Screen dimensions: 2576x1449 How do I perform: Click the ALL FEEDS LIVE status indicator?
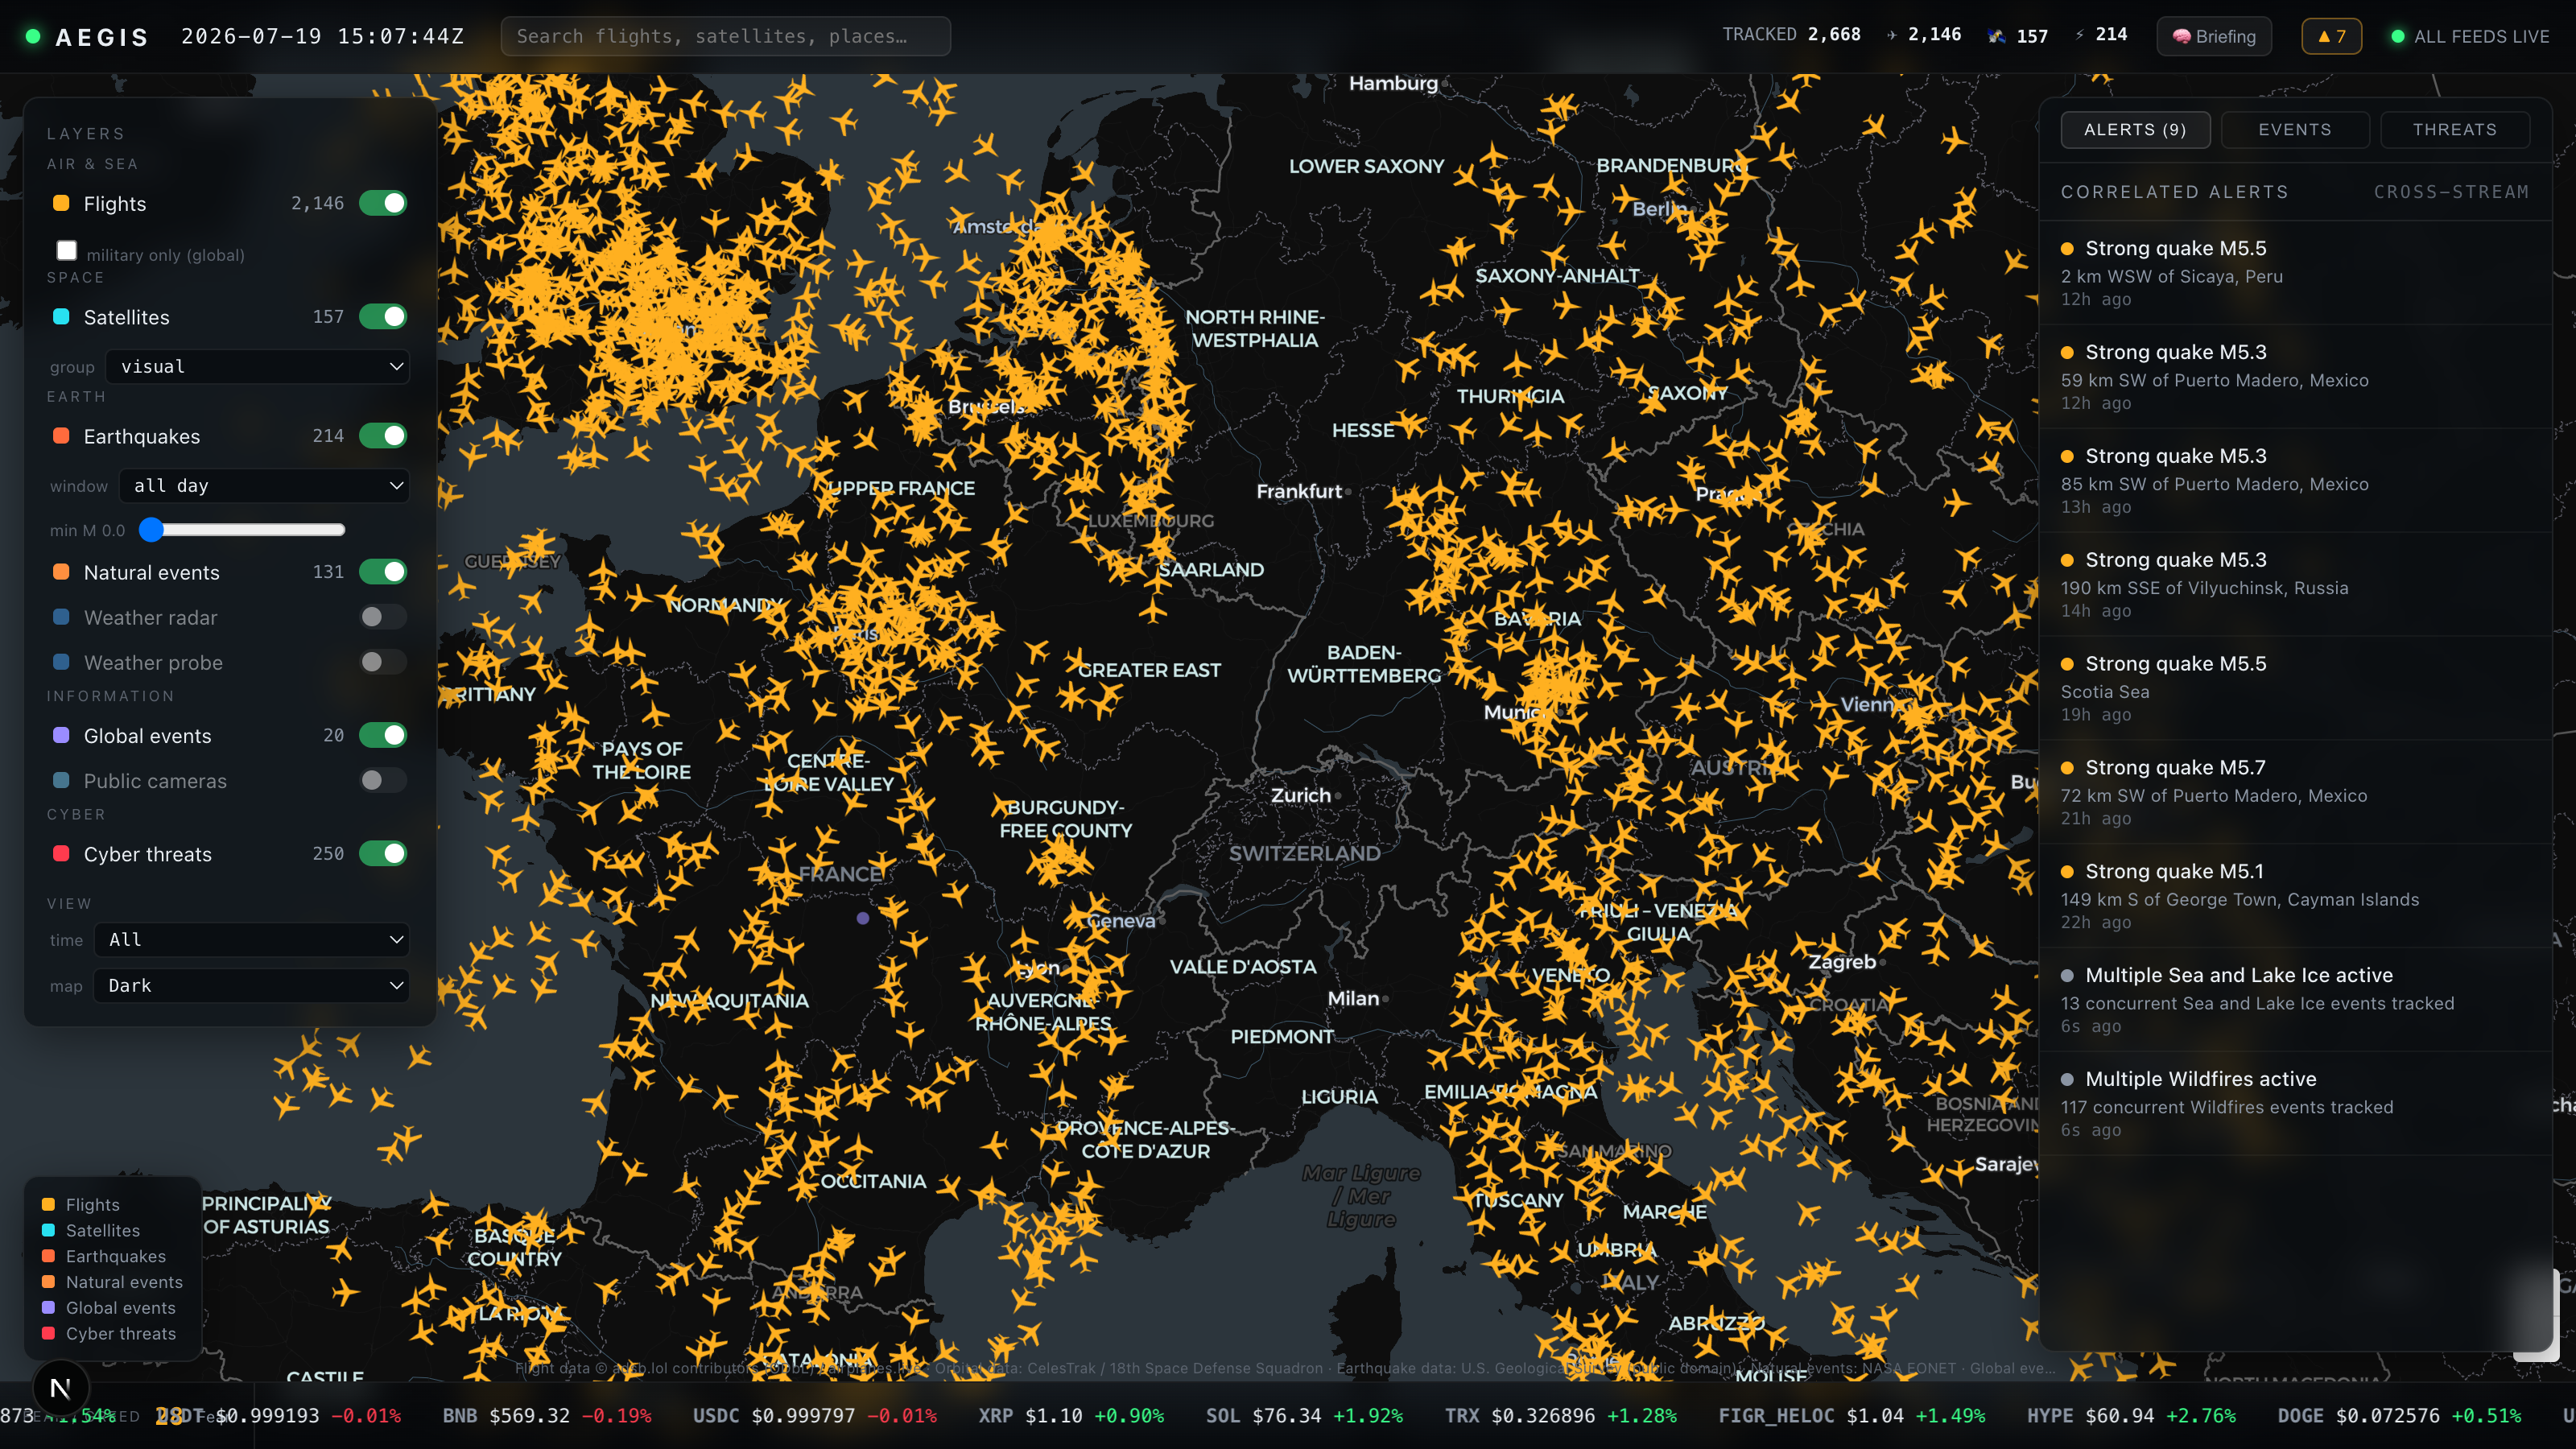pos(2470,36)
